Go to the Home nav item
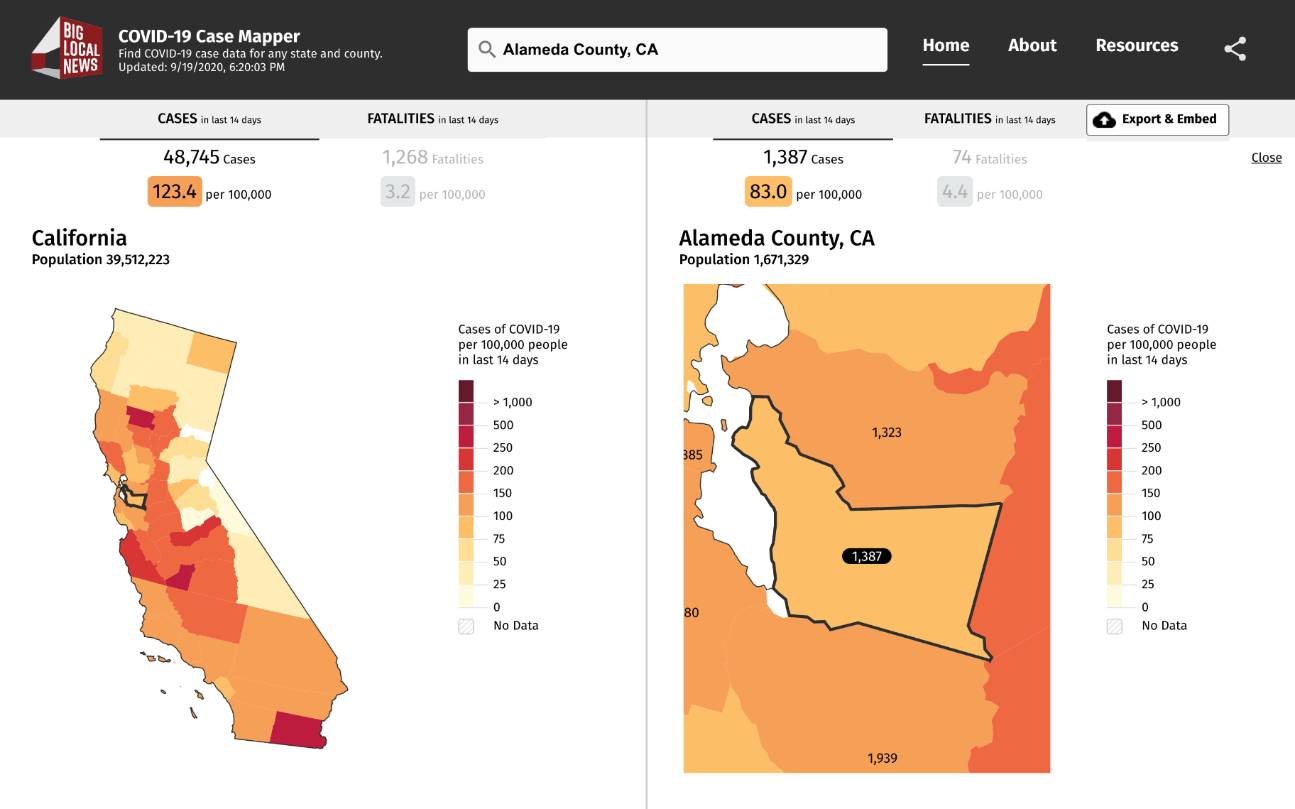Image resolution: width=1295 pixels, height=809 pixels. [x=946, y=45]
